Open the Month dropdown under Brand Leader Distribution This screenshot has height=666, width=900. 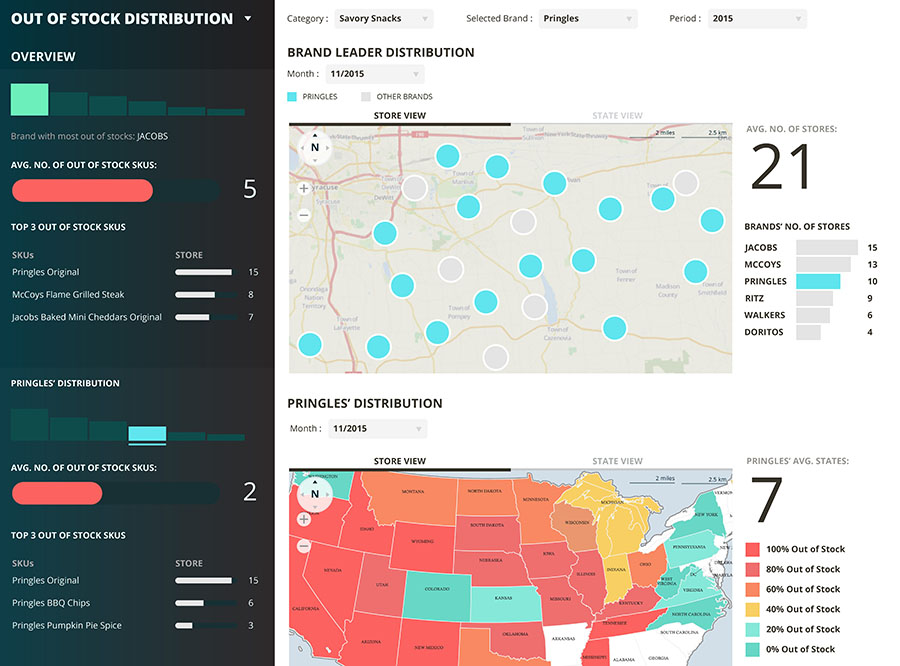pyautogui.click(x=375, y=74)
